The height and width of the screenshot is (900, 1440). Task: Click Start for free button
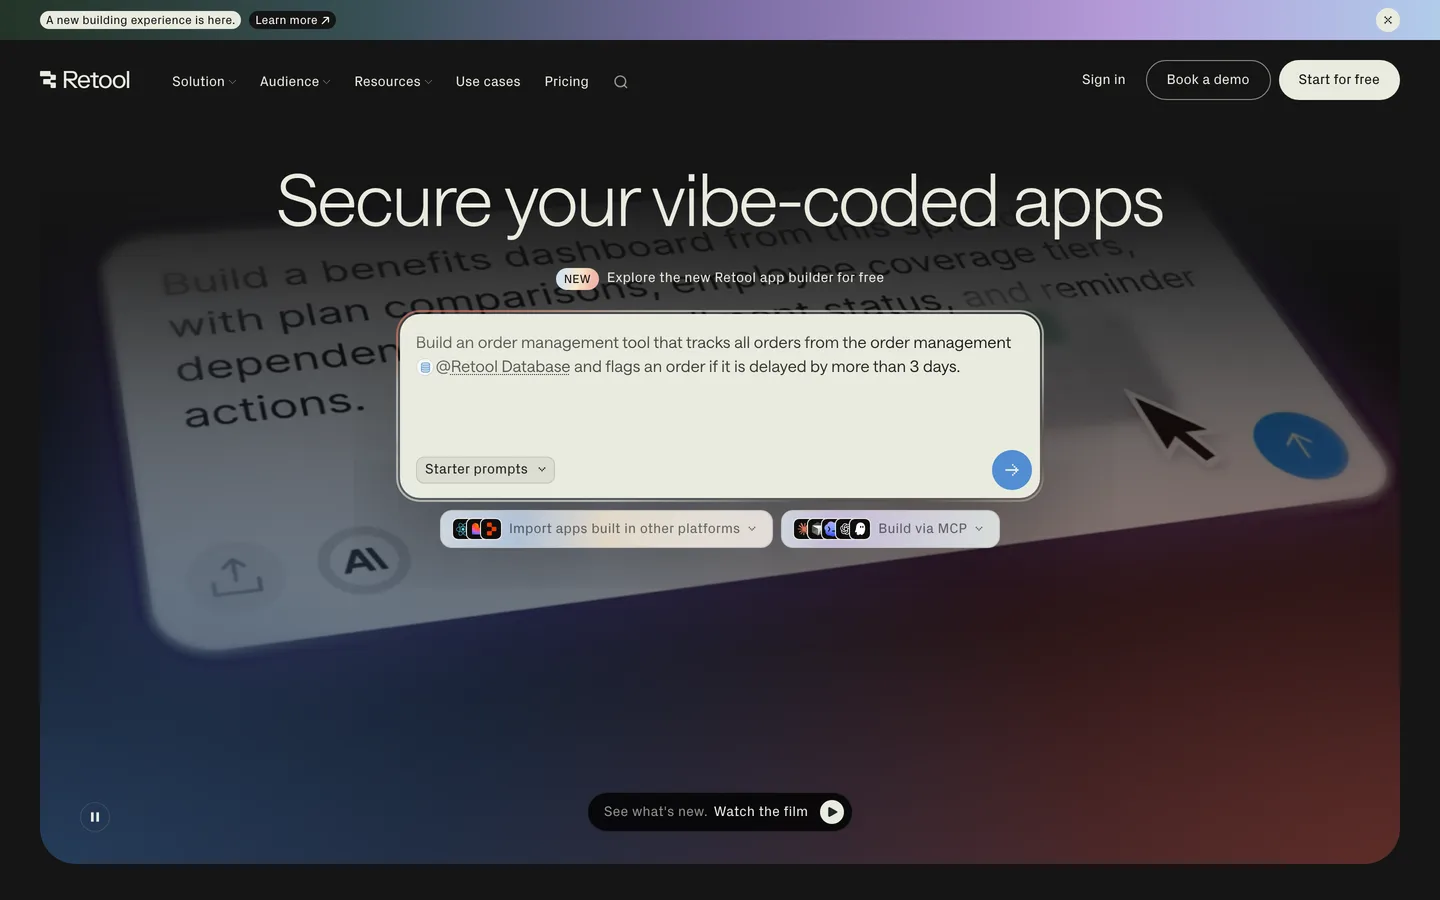click(1339, 80)
